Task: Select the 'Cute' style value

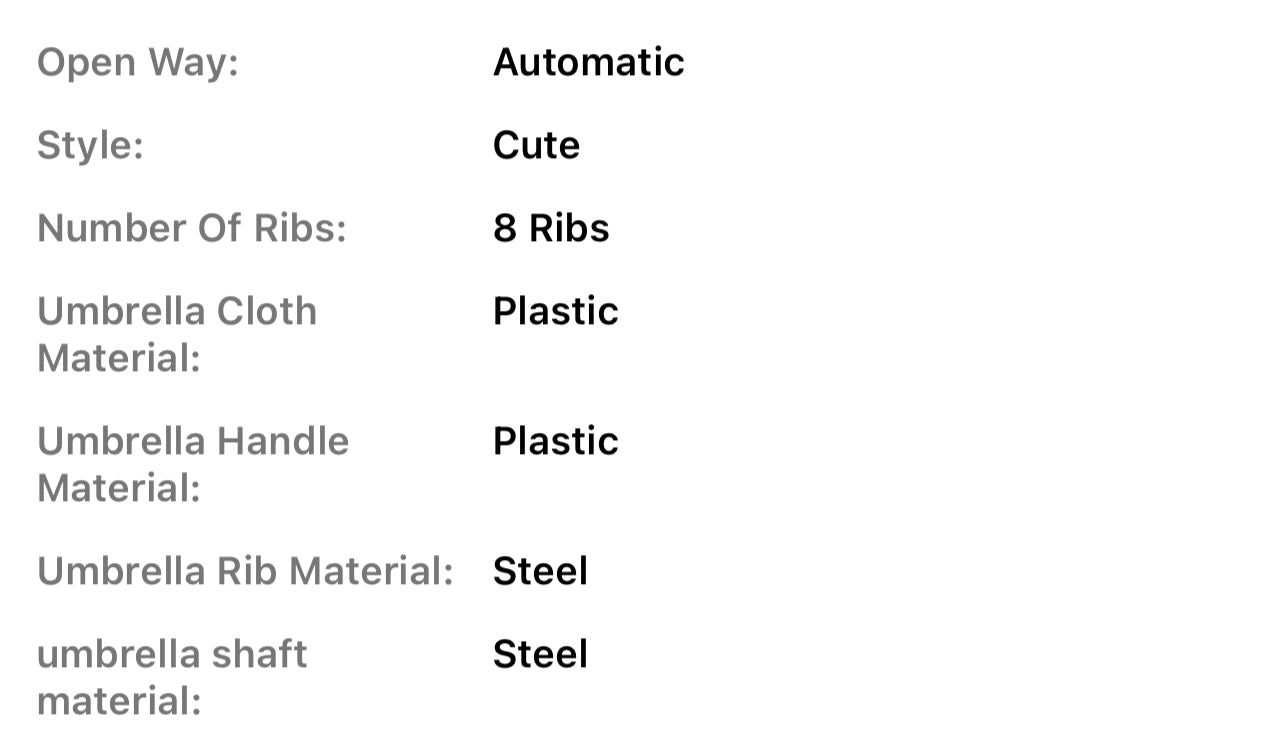Action: 536,146
